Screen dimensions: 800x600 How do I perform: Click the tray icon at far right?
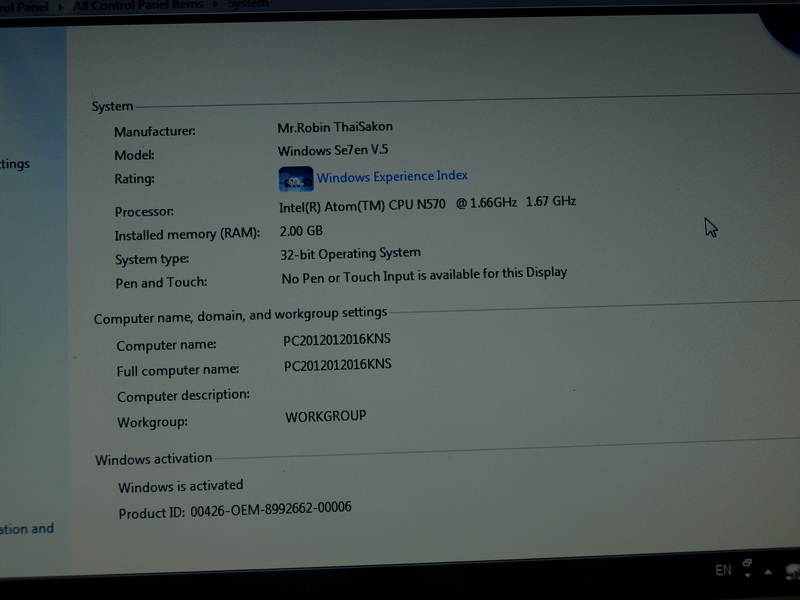(790, 573)
